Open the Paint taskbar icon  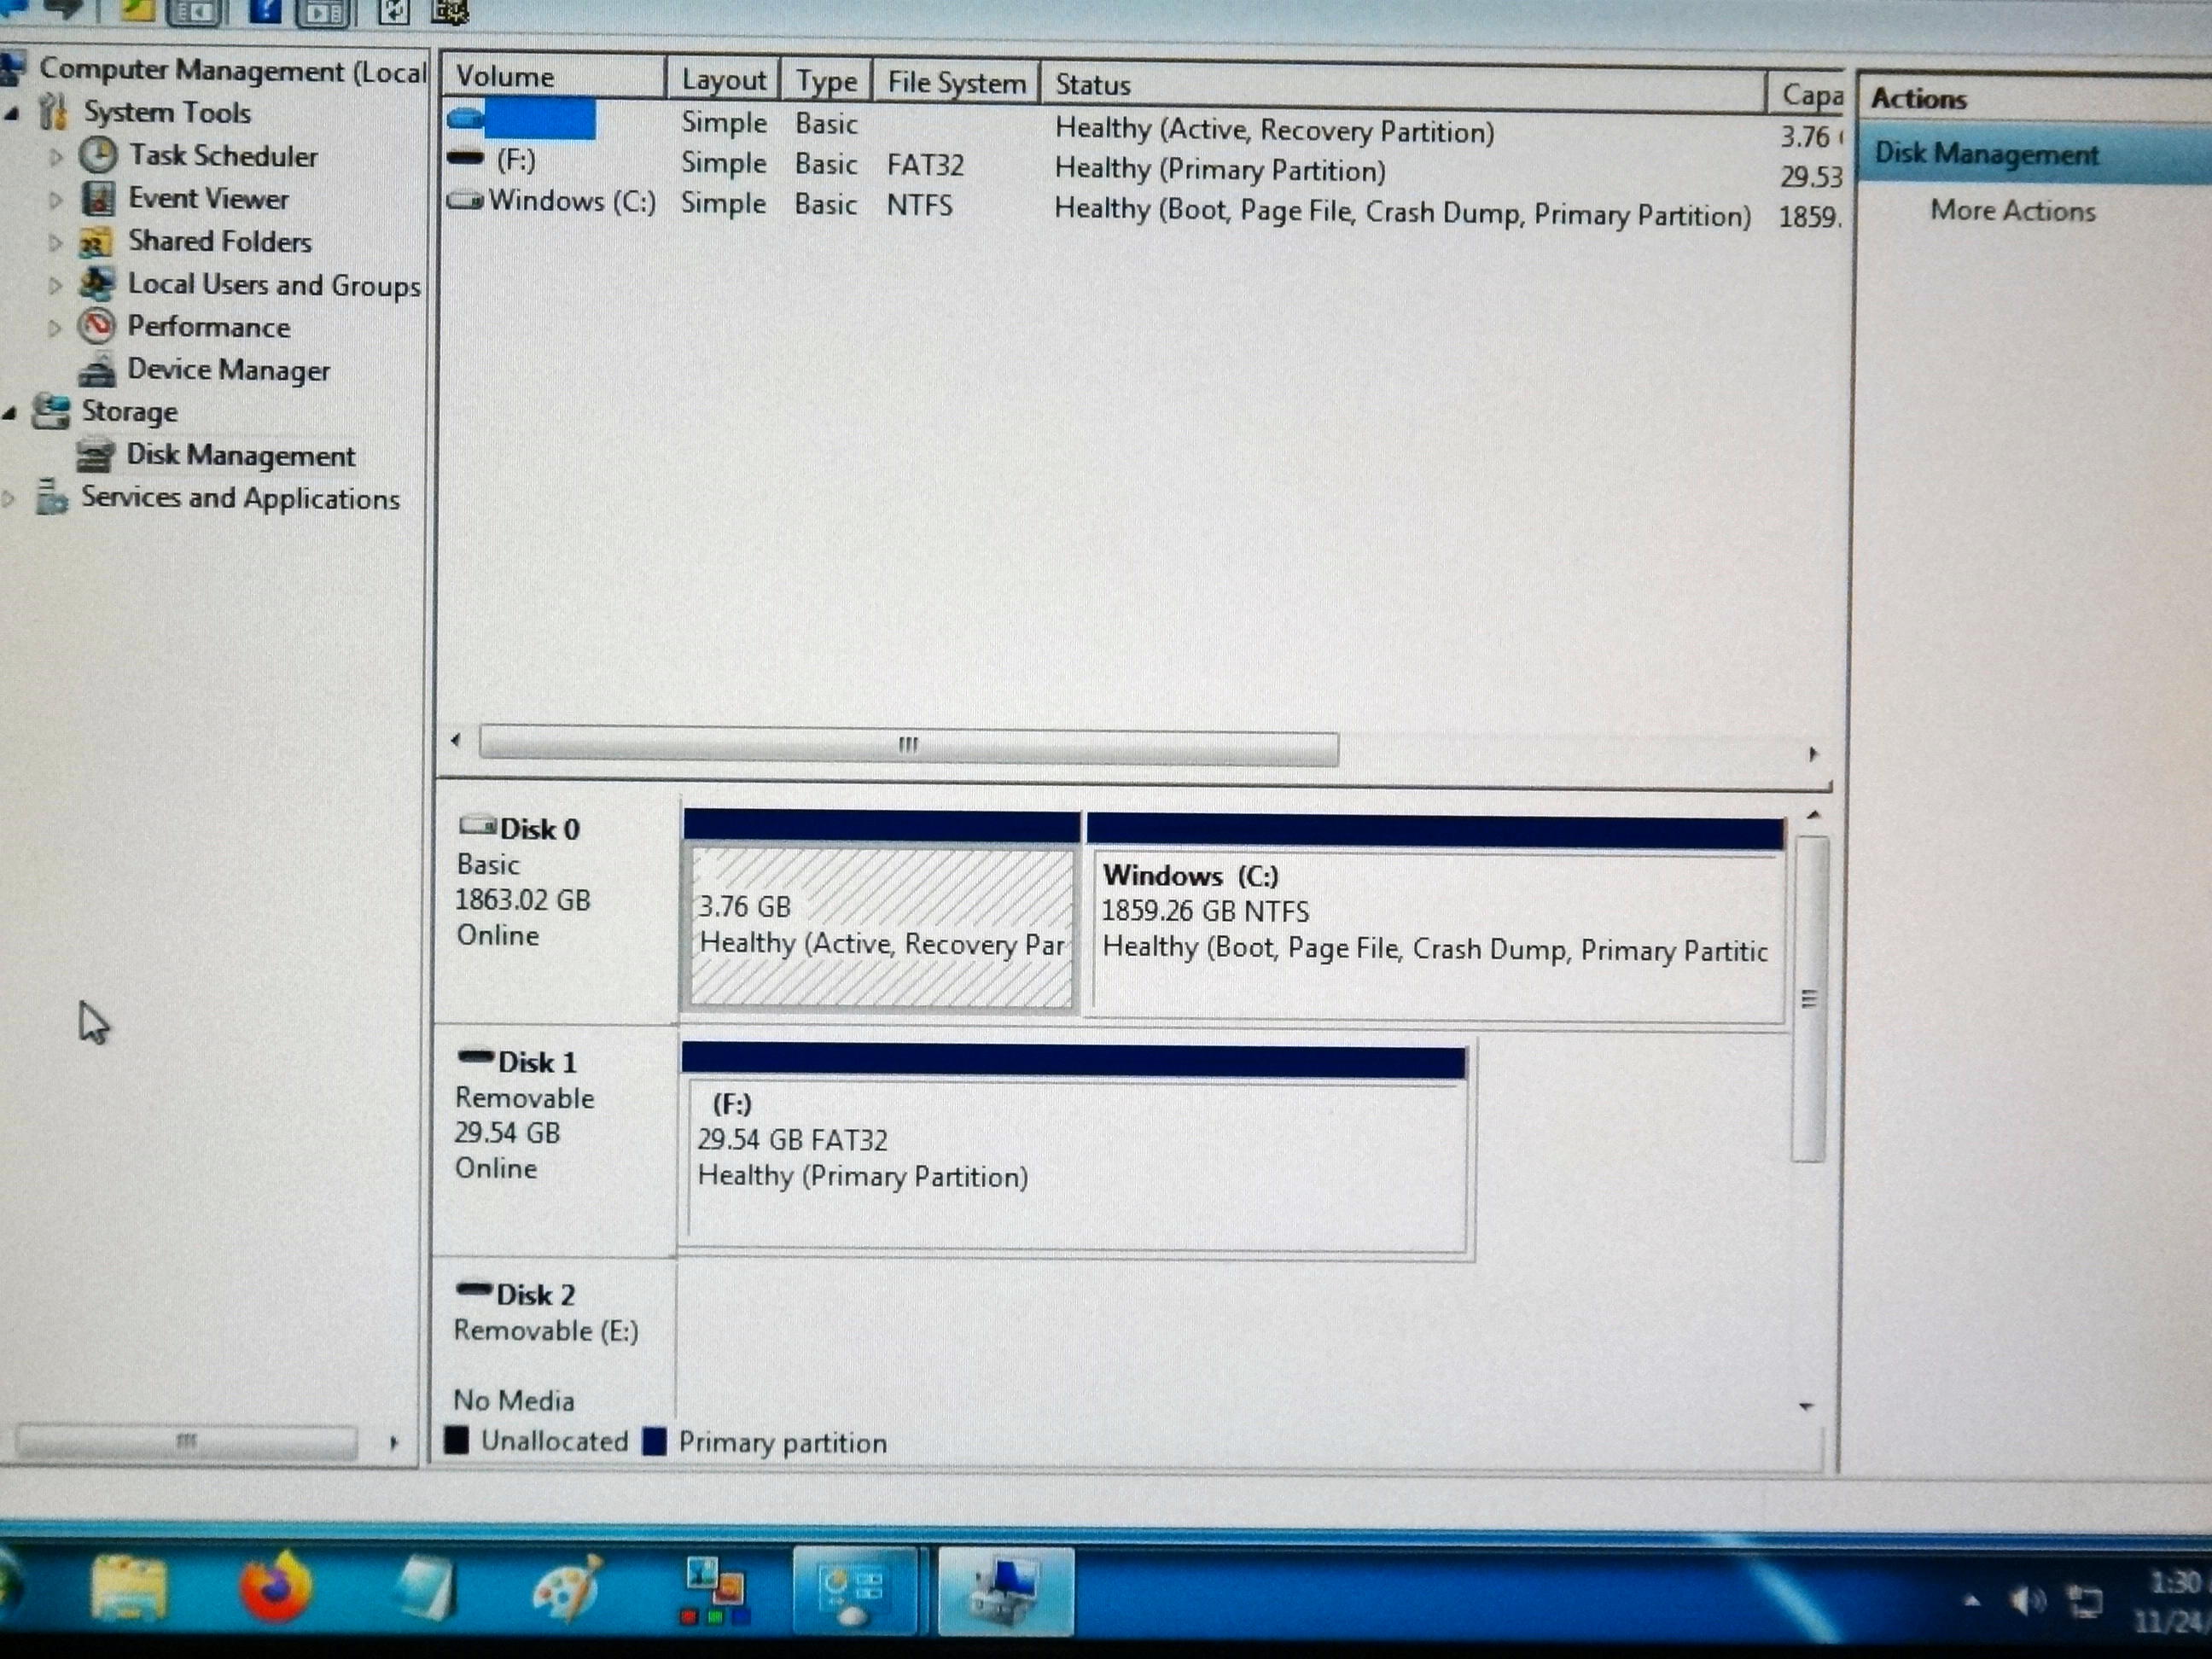[x=566, y=1588]
